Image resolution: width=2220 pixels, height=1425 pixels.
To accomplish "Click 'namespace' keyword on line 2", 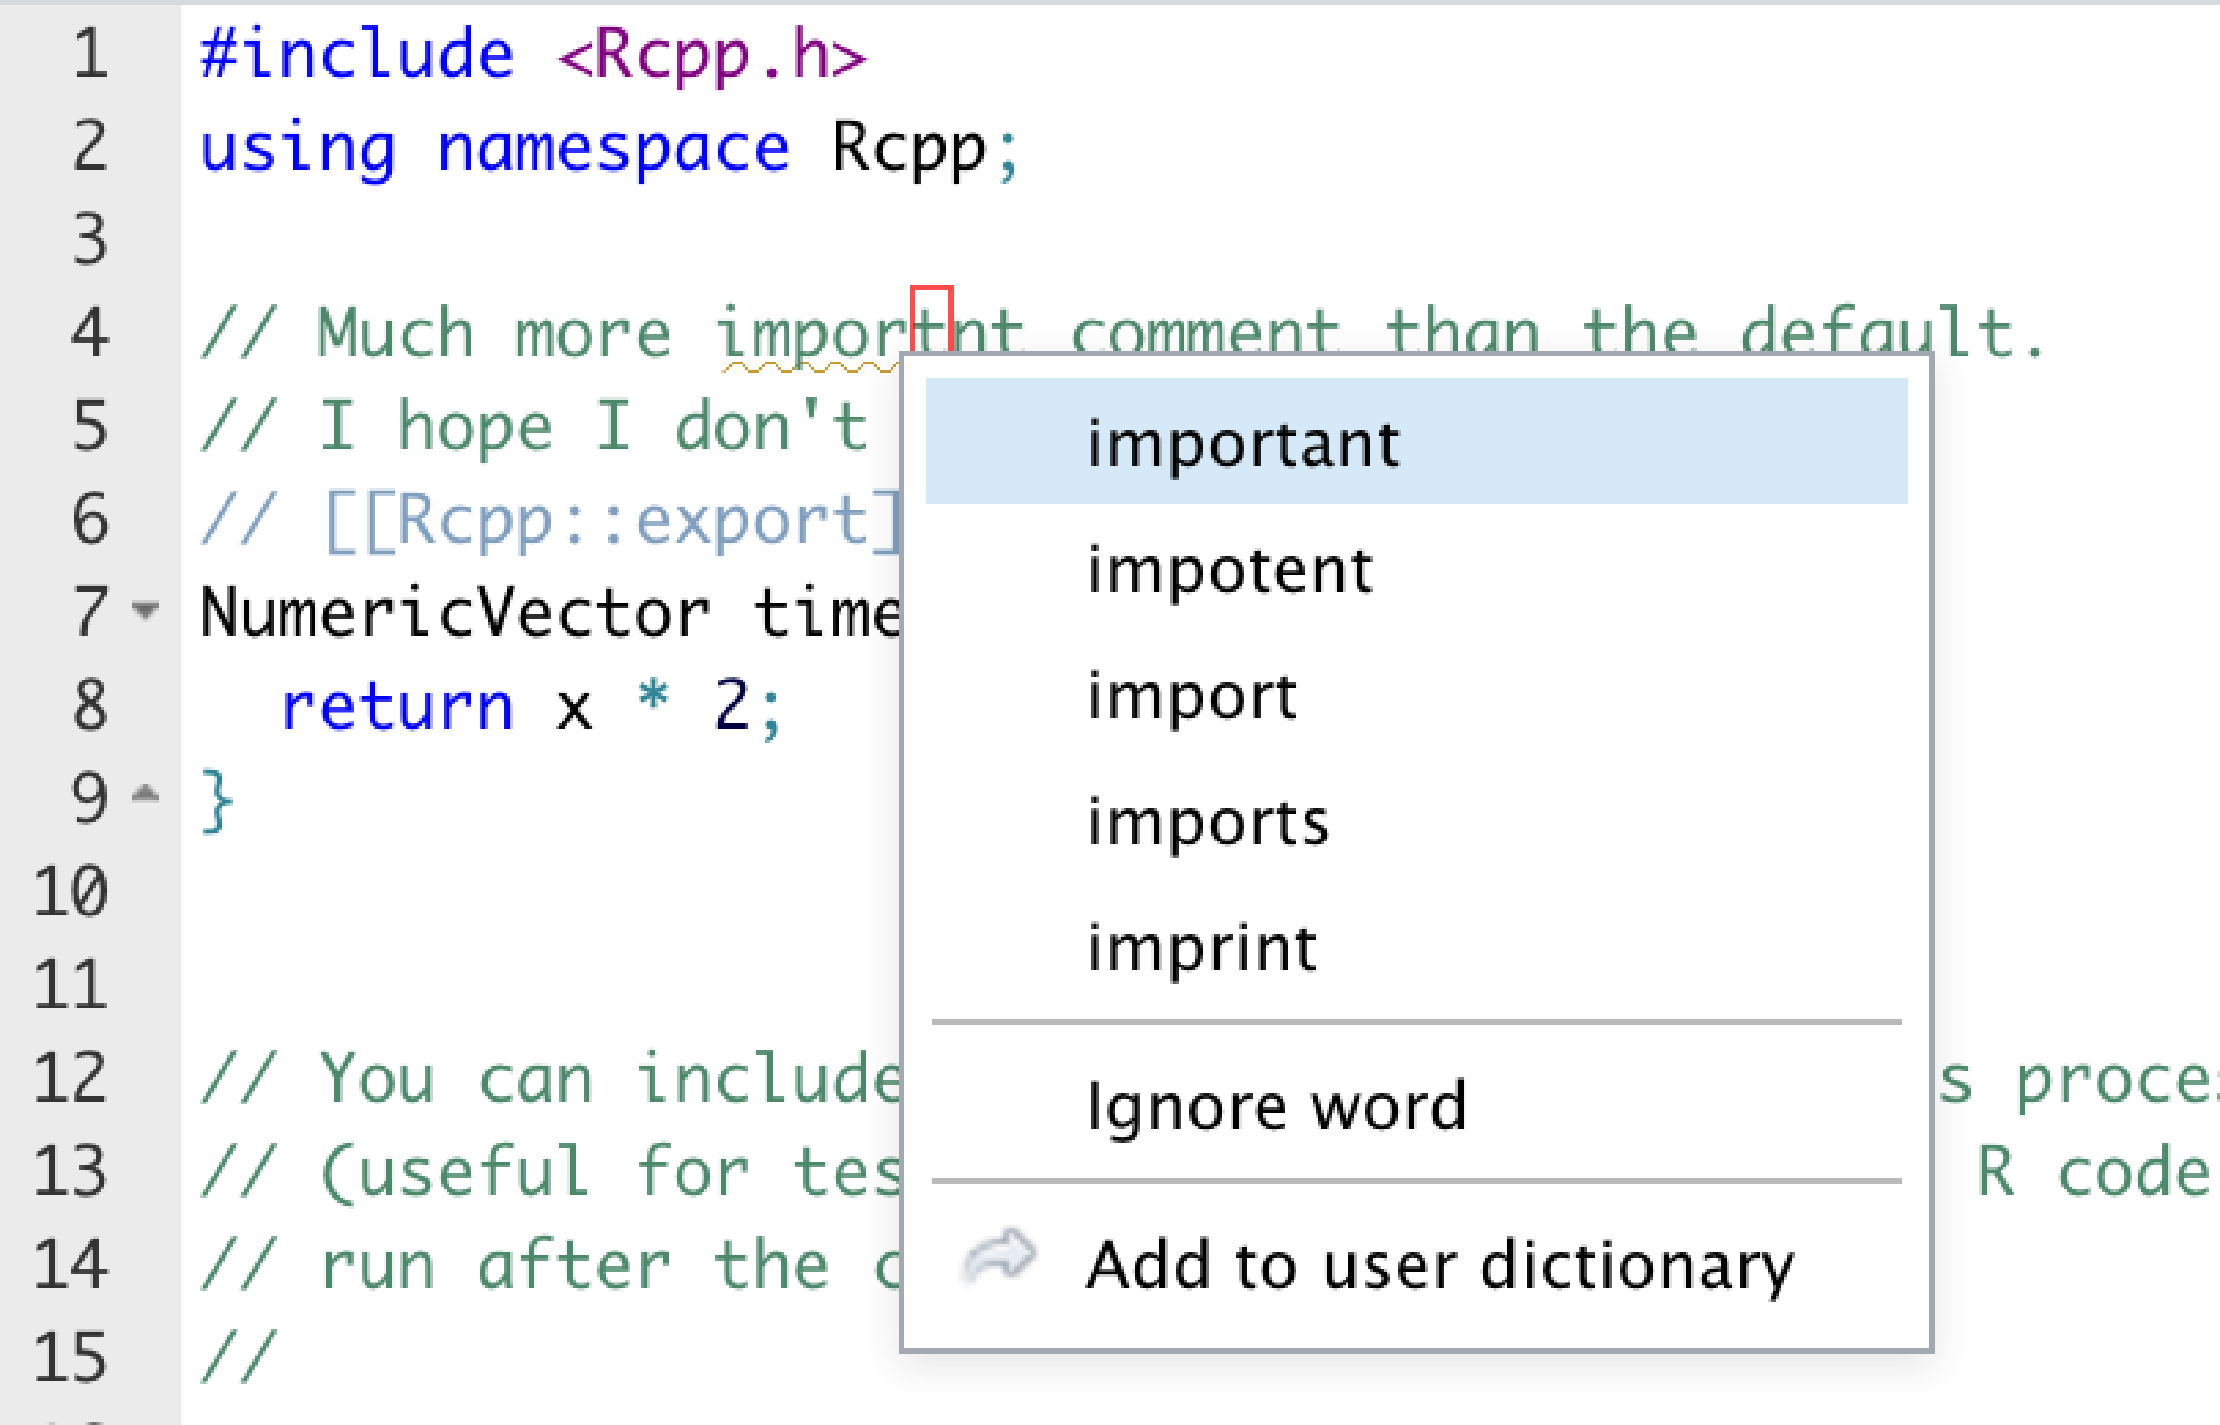I will (613, 148).
